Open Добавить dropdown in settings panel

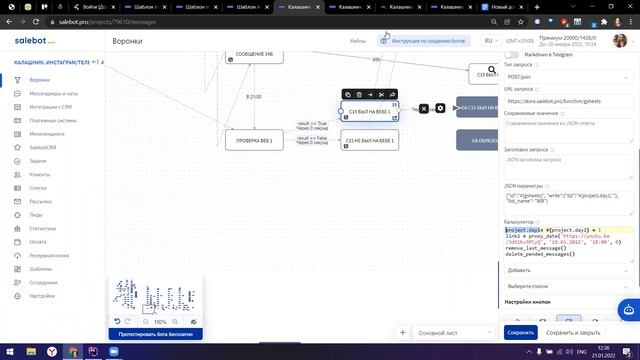point(568,270)
